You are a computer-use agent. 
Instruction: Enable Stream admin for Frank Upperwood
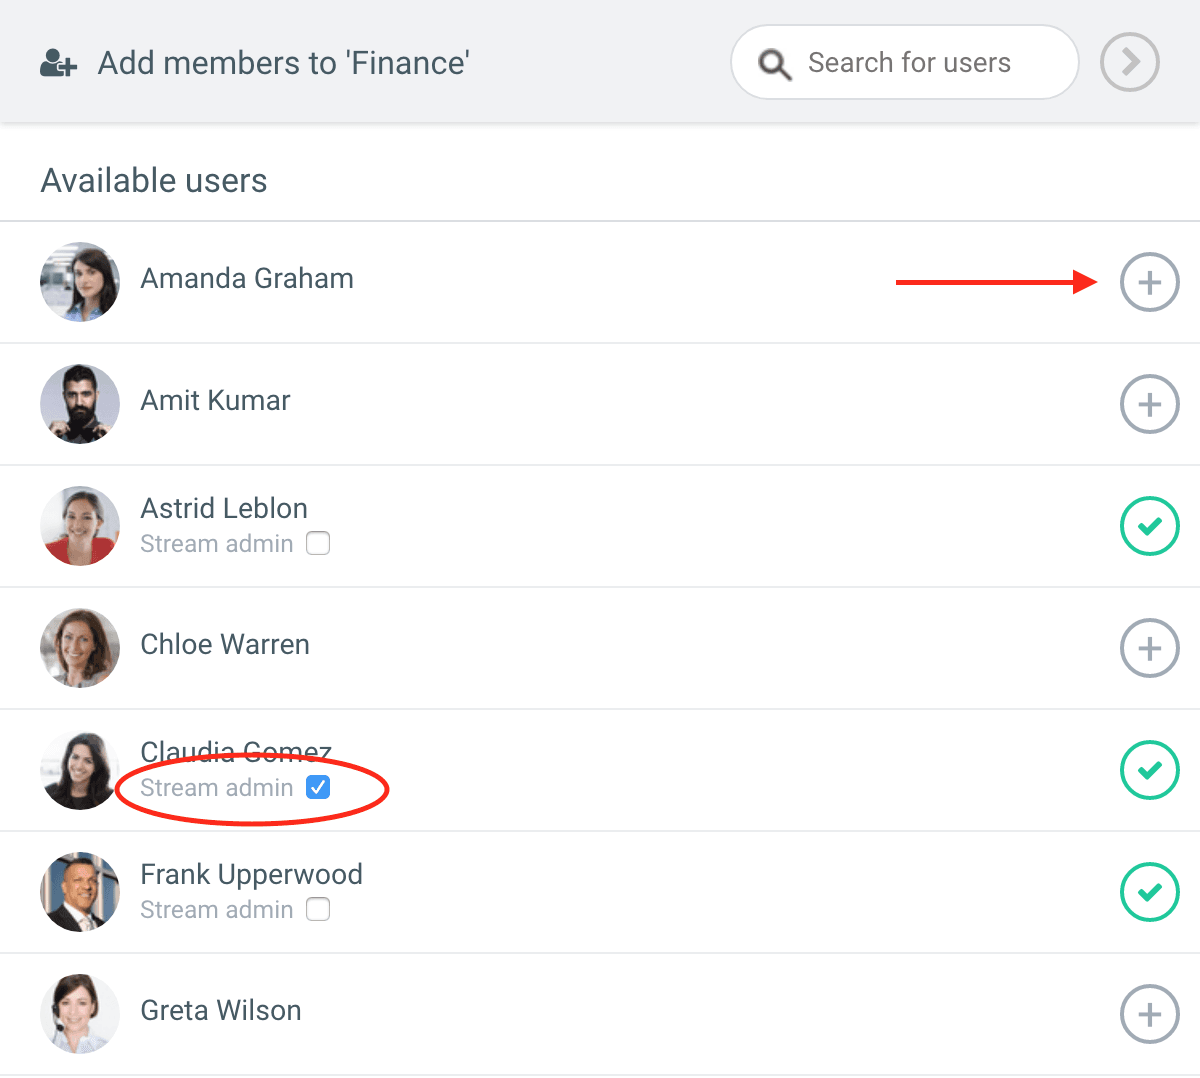[x=318, y=909]
